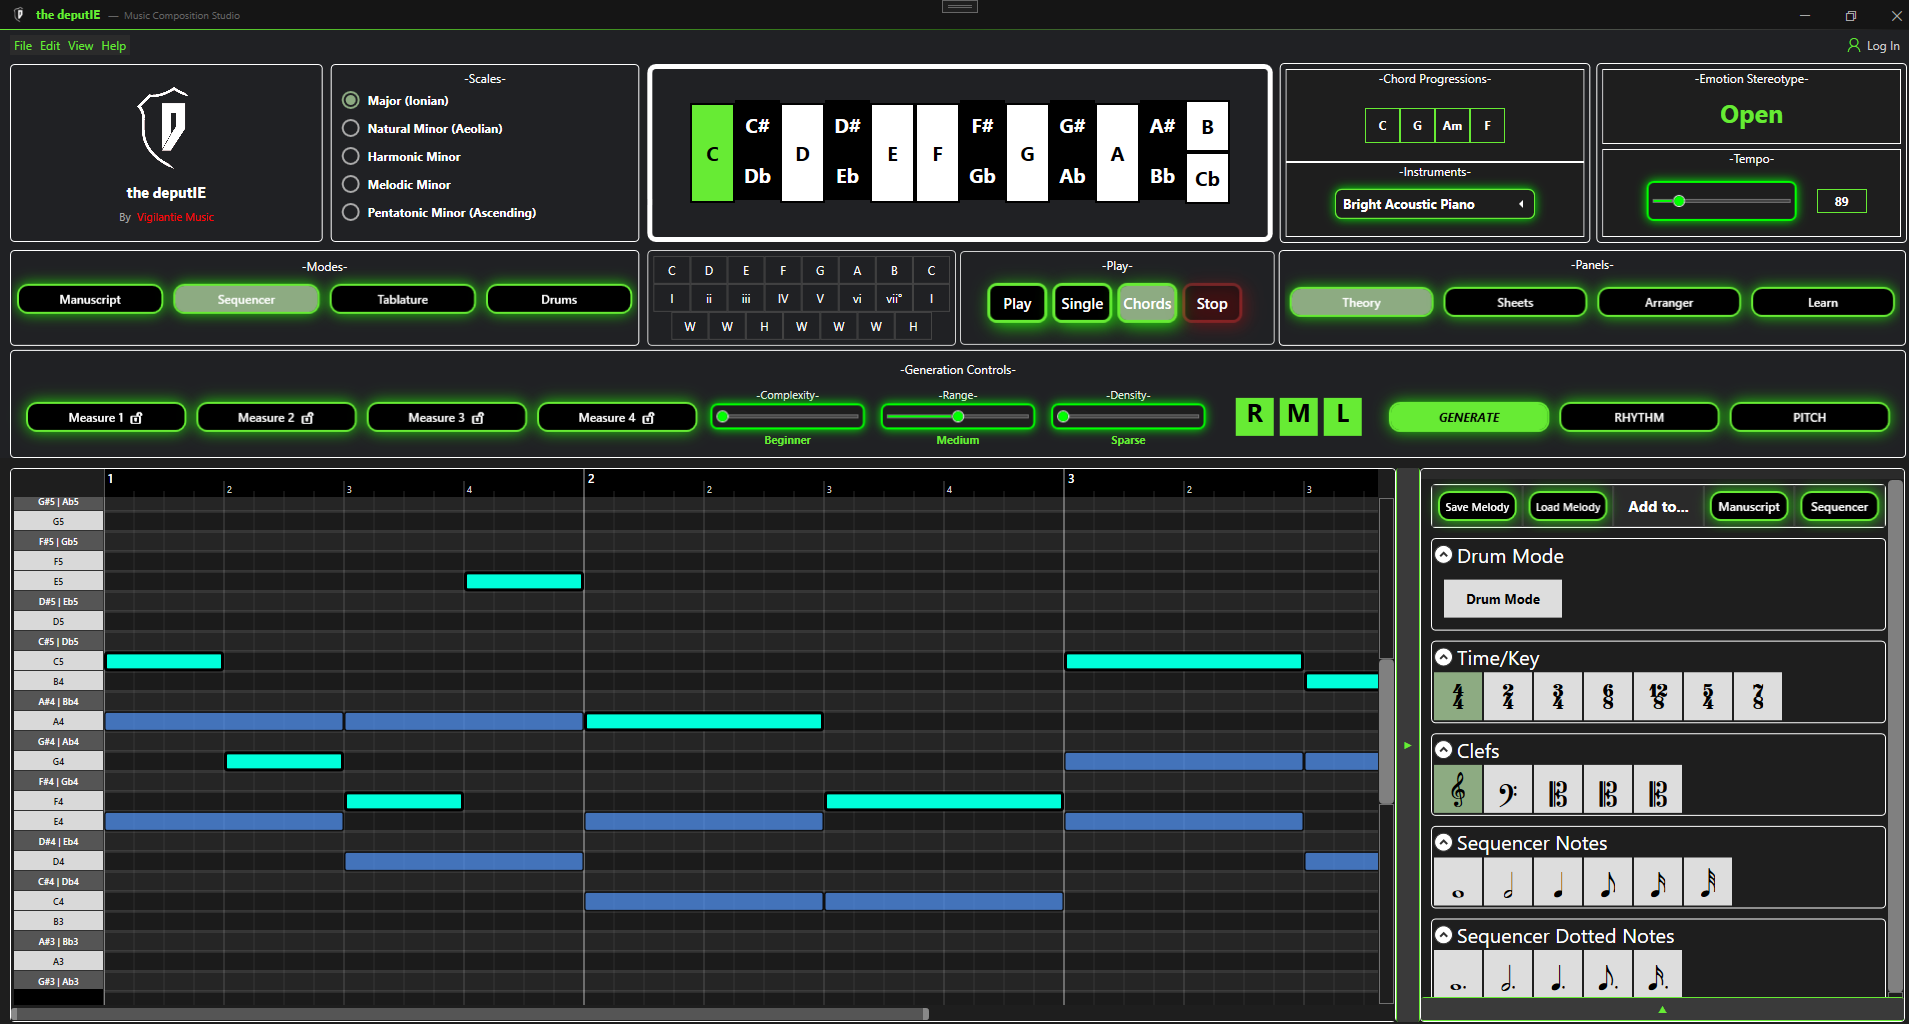
Task: Enable Pentatonic Minor (Ascending) scale
Action: [x=351, y=213]
